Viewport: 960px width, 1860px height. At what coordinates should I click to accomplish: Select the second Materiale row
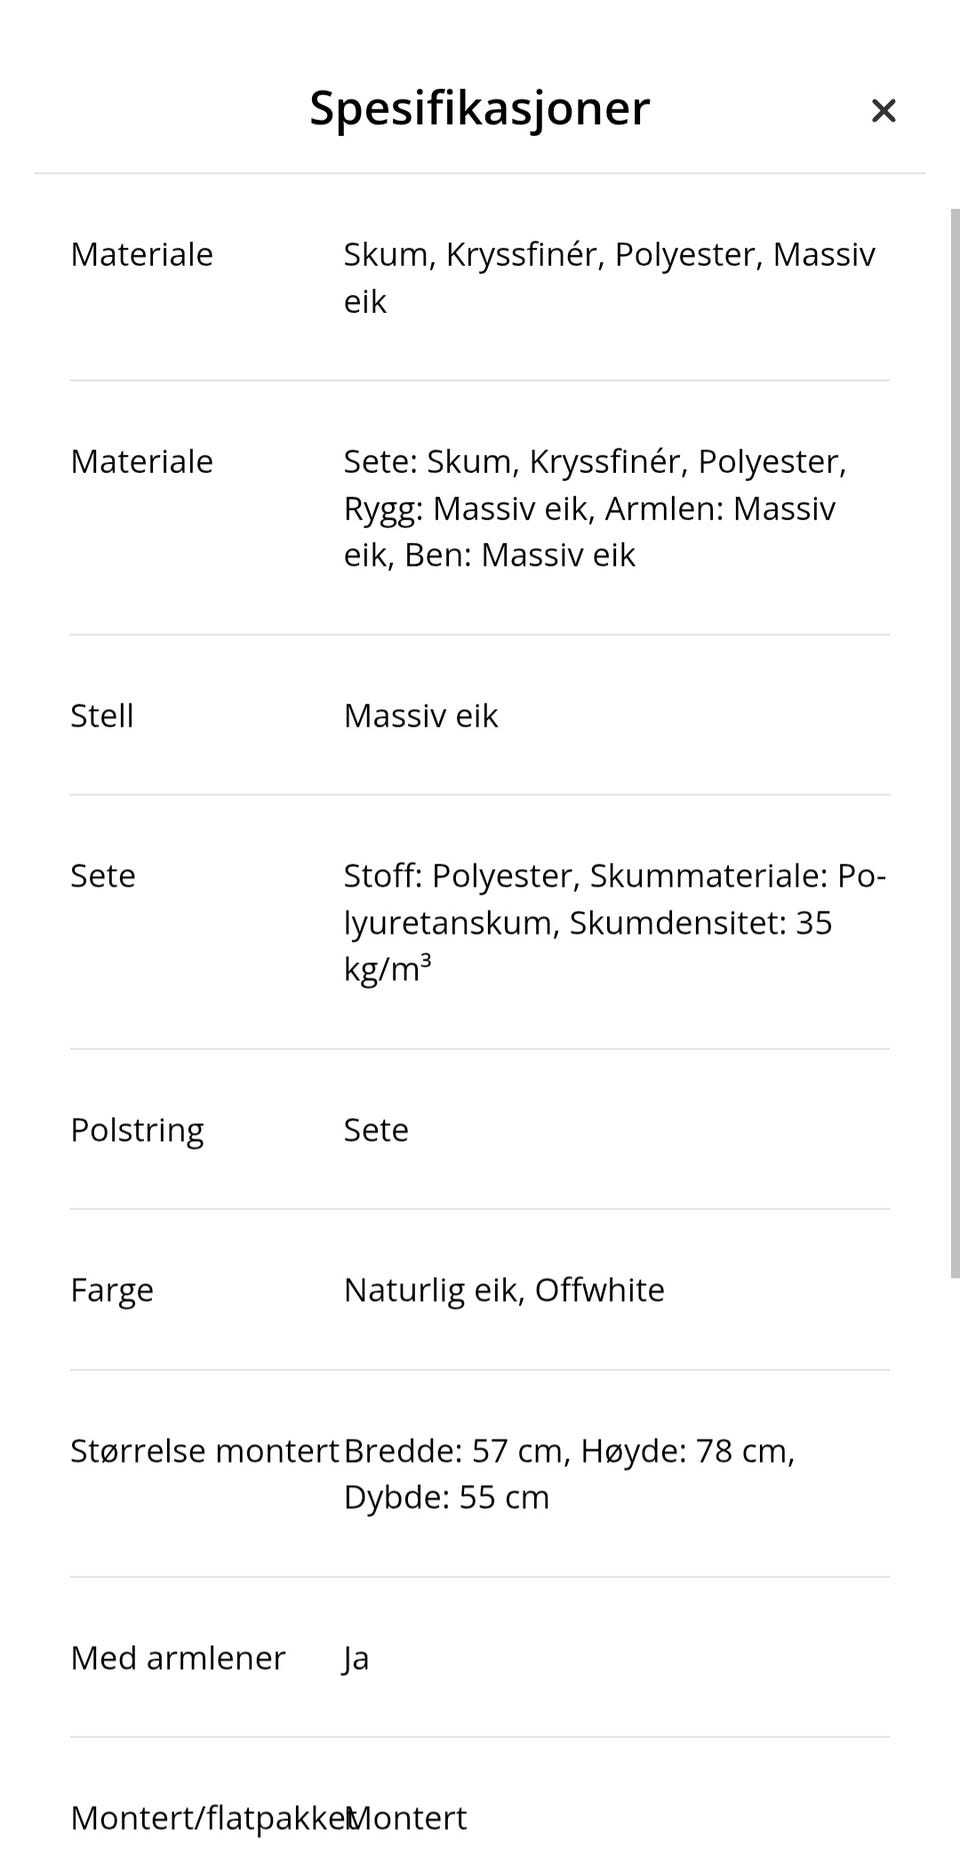[x=141, y=461]
